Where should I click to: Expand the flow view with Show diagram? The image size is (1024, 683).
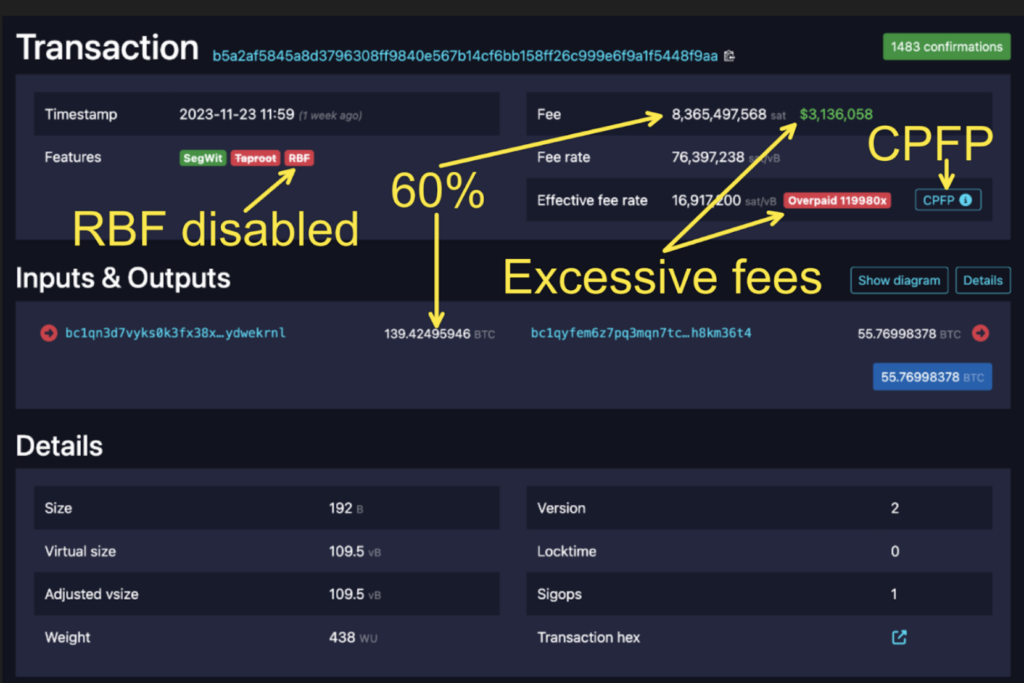(x=899, y=280)
